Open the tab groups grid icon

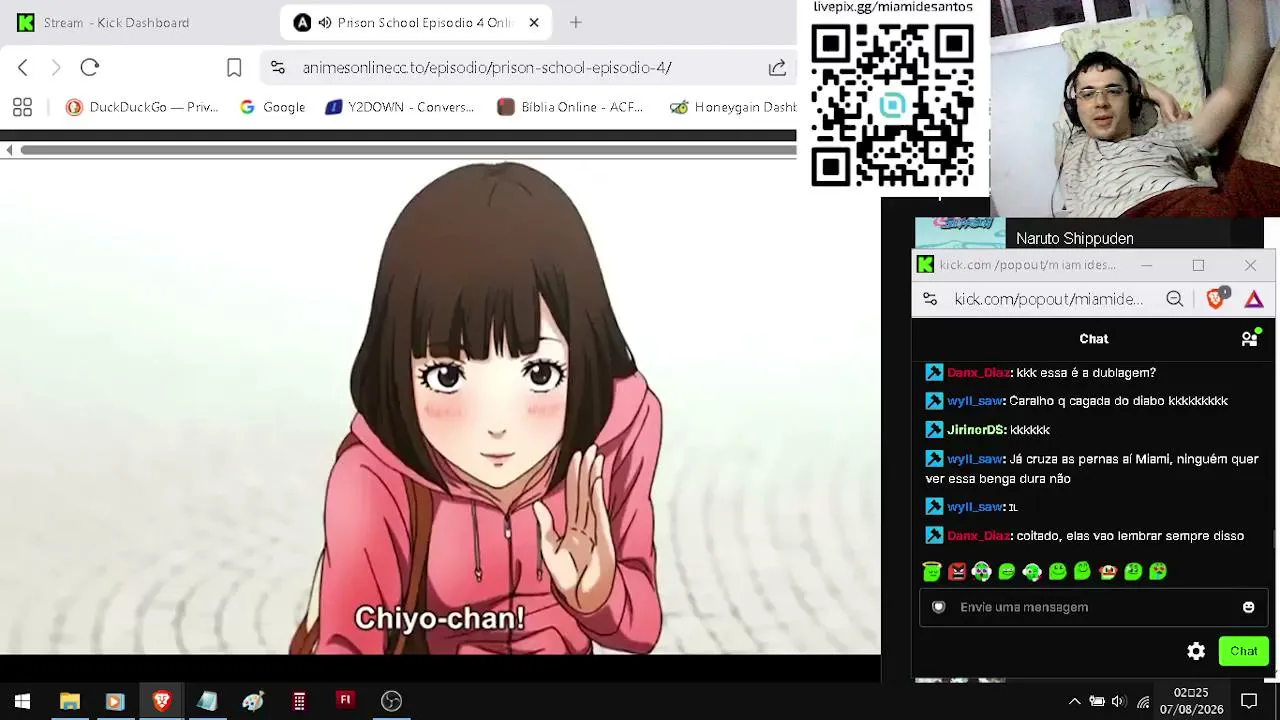click(x=22, y=107)
